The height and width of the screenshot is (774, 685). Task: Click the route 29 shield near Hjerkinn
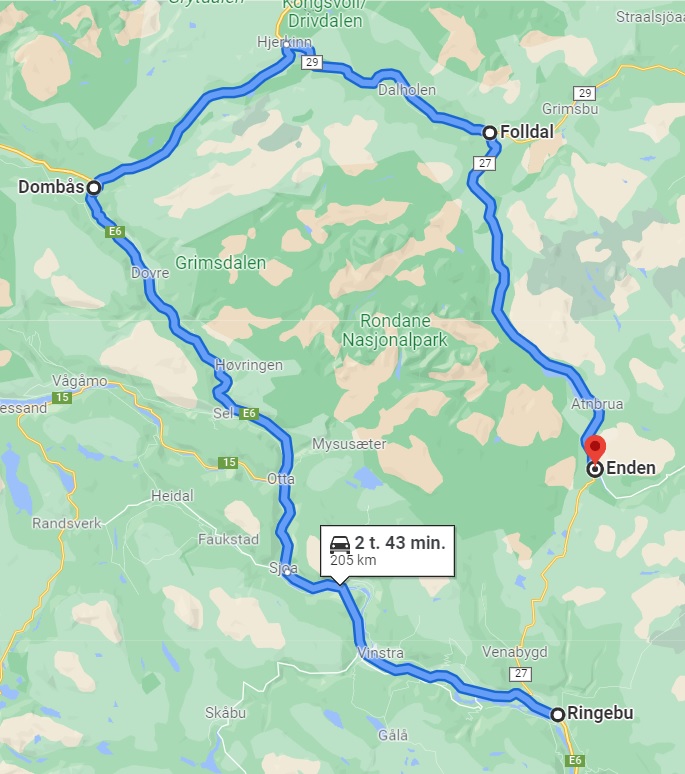pos(312,62)
